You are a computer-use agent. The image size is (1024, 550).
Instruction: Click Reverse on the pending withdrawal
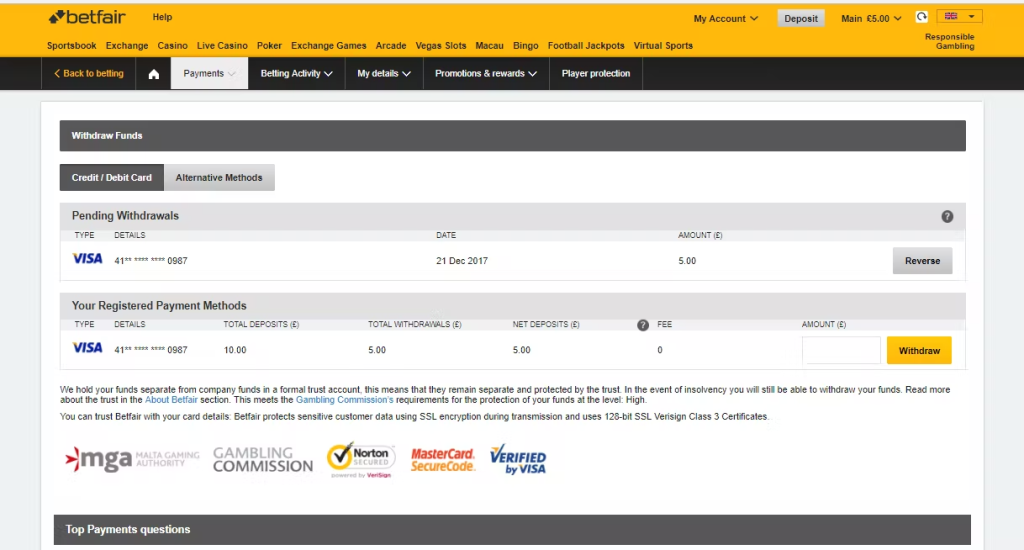(922, 261)
